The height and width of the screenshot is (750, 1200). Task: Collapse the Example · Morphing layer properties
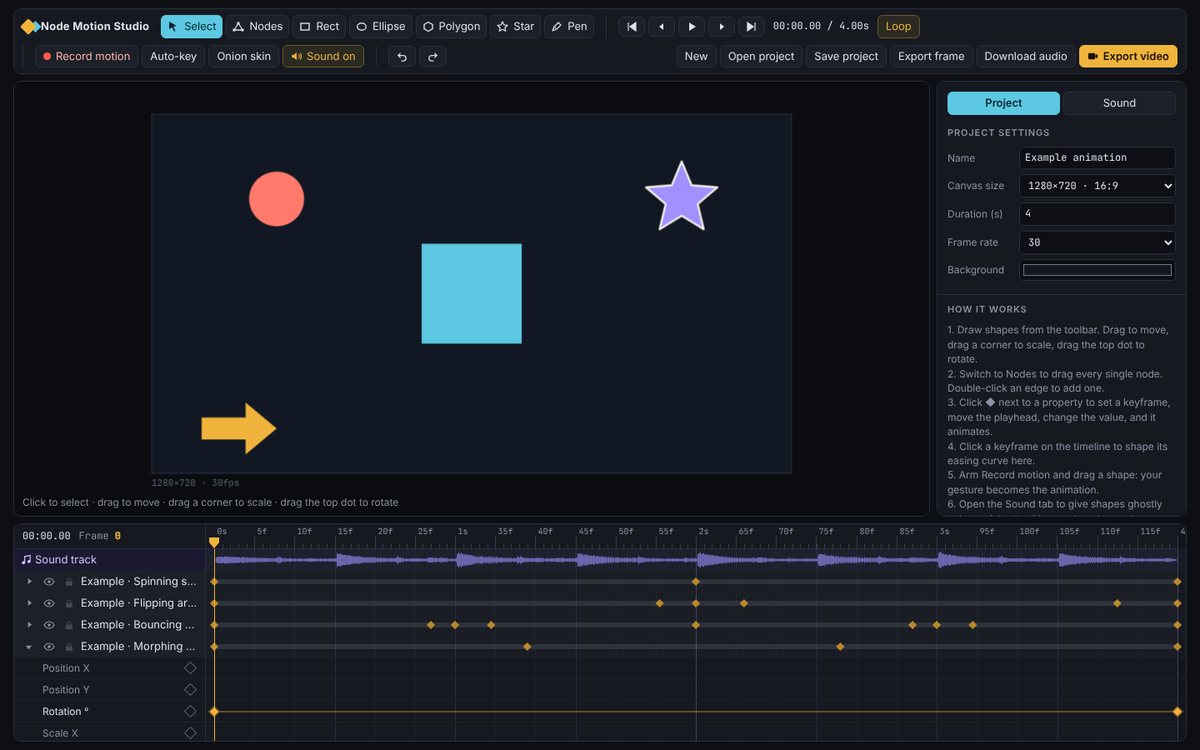pos(29,647)
